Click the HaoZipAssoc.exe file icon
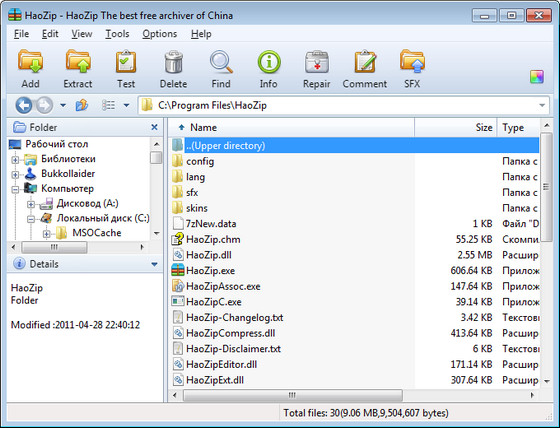Screen dimensions: 560x428 click(x=178, y=286)
